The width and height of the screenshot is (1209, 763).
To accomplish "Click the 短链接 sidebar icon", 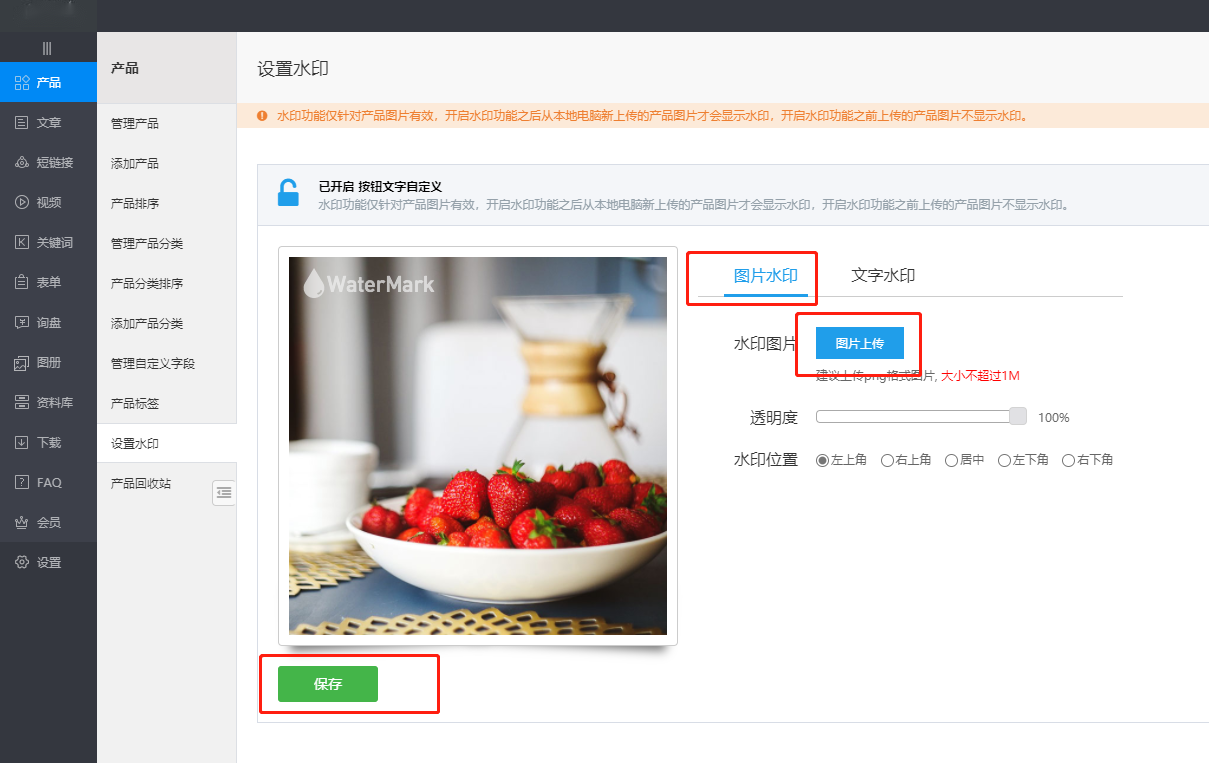I will tap(22, 162).
